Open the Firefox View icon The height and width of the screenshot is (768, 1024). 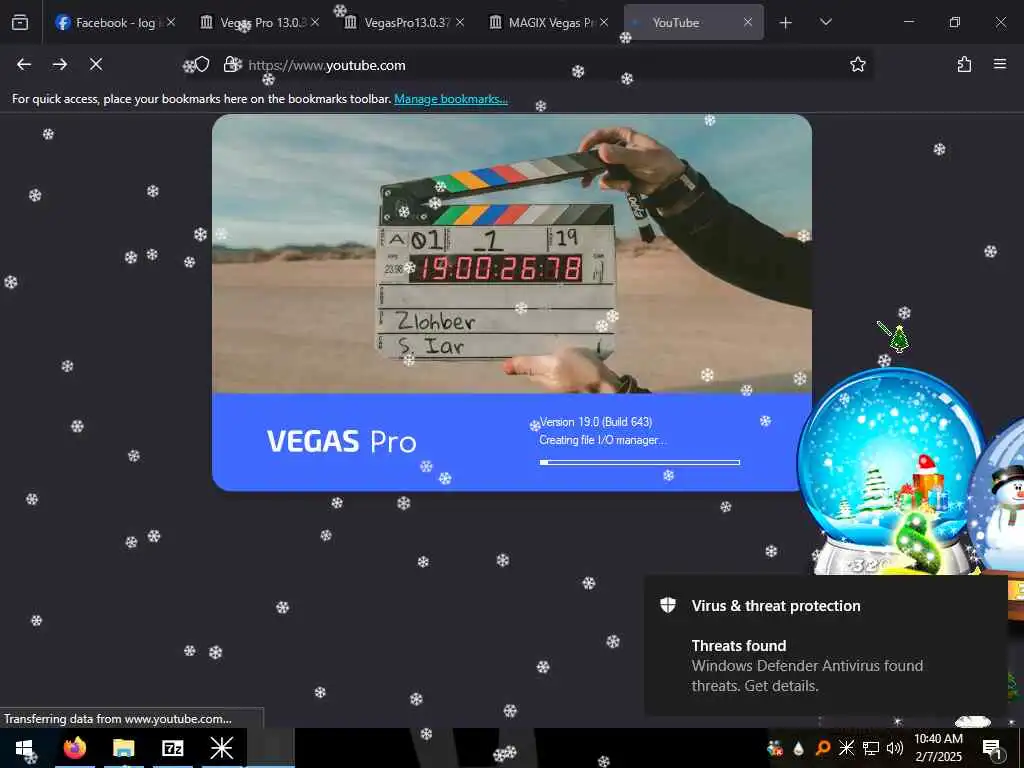tap(20, 22)
